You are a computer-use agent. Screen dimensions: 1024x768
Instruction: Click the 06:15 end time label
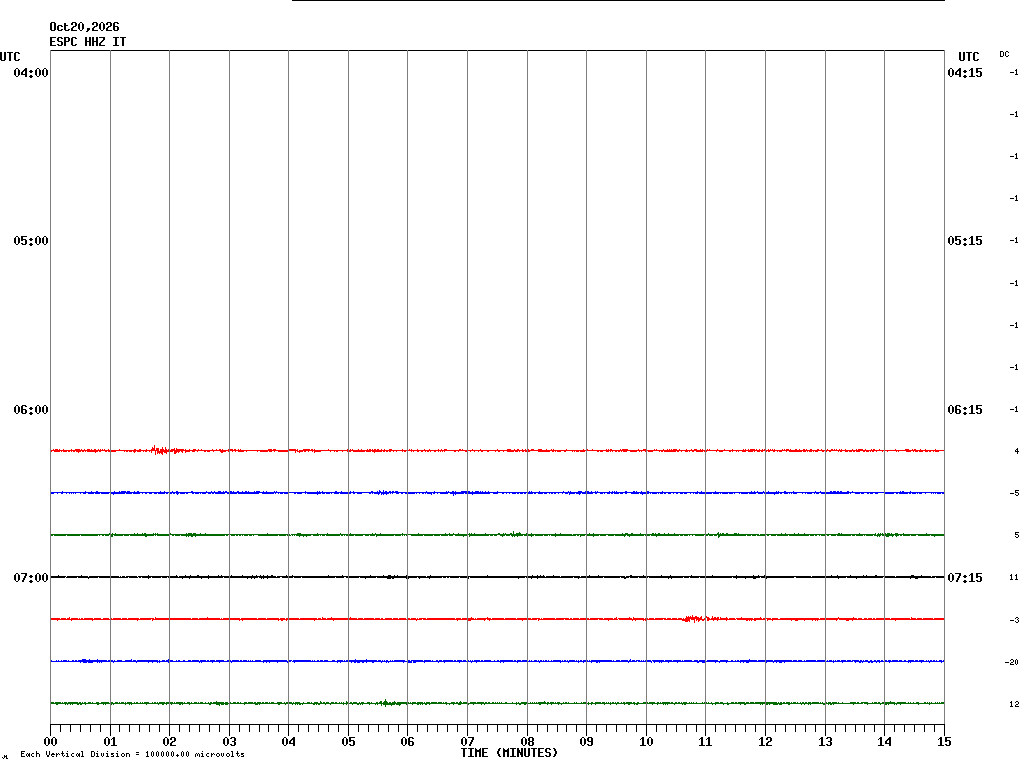coord(965,410)
